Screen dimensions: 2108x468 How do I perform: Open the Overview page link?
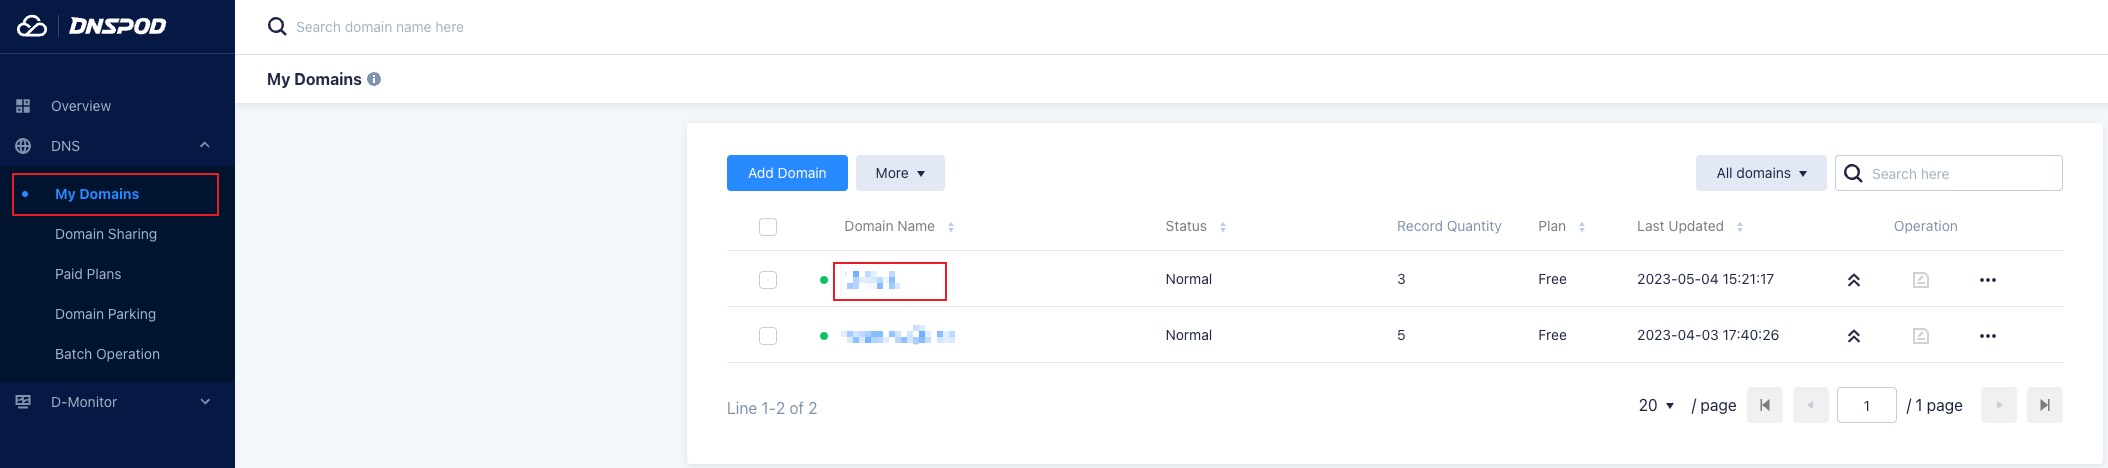pos(81,106)
